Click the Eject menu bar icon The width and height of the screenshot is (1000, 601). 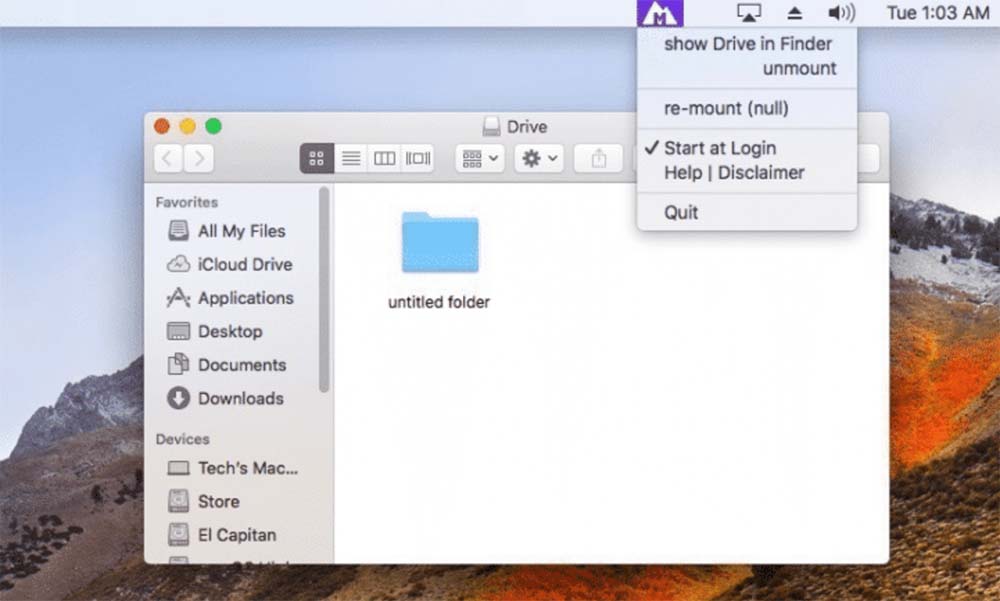pos(795,12)
